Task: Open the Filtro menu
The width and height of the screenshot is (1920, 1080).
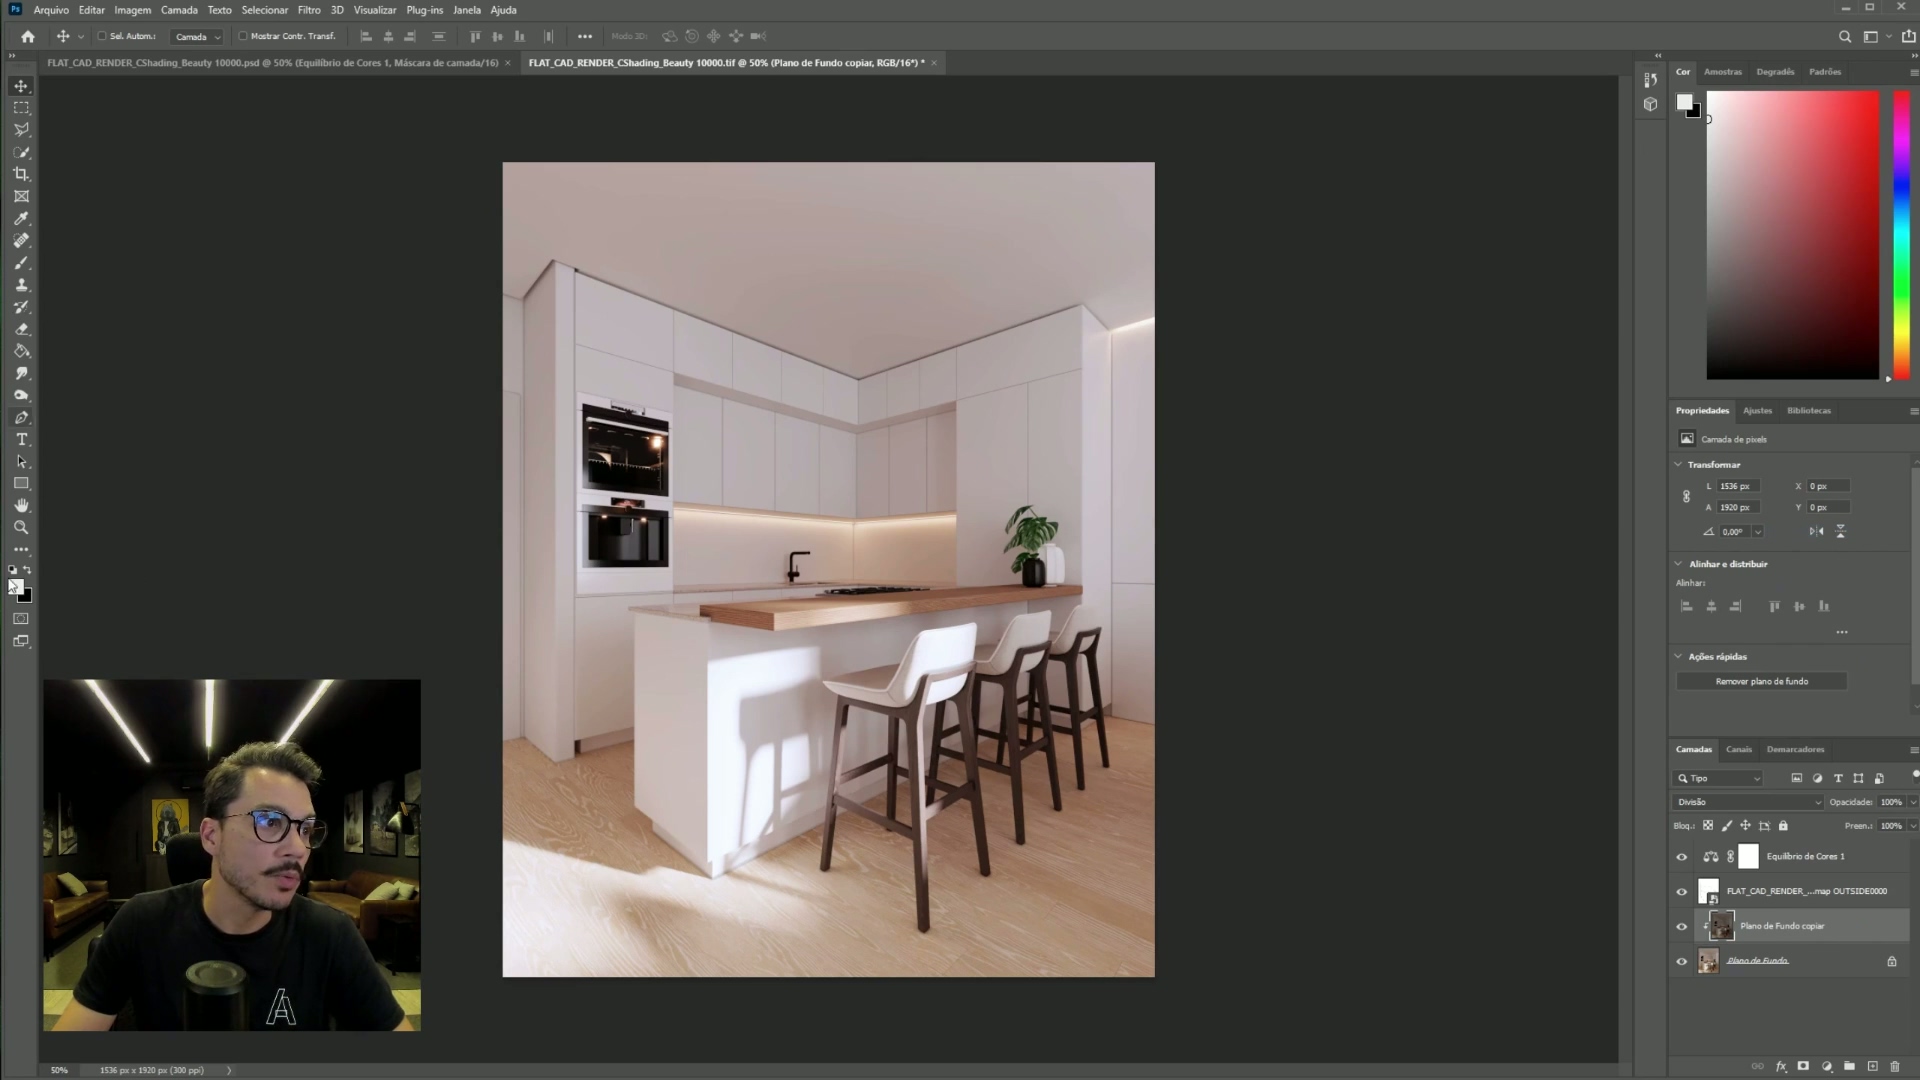Action: [x=309, y=10]
